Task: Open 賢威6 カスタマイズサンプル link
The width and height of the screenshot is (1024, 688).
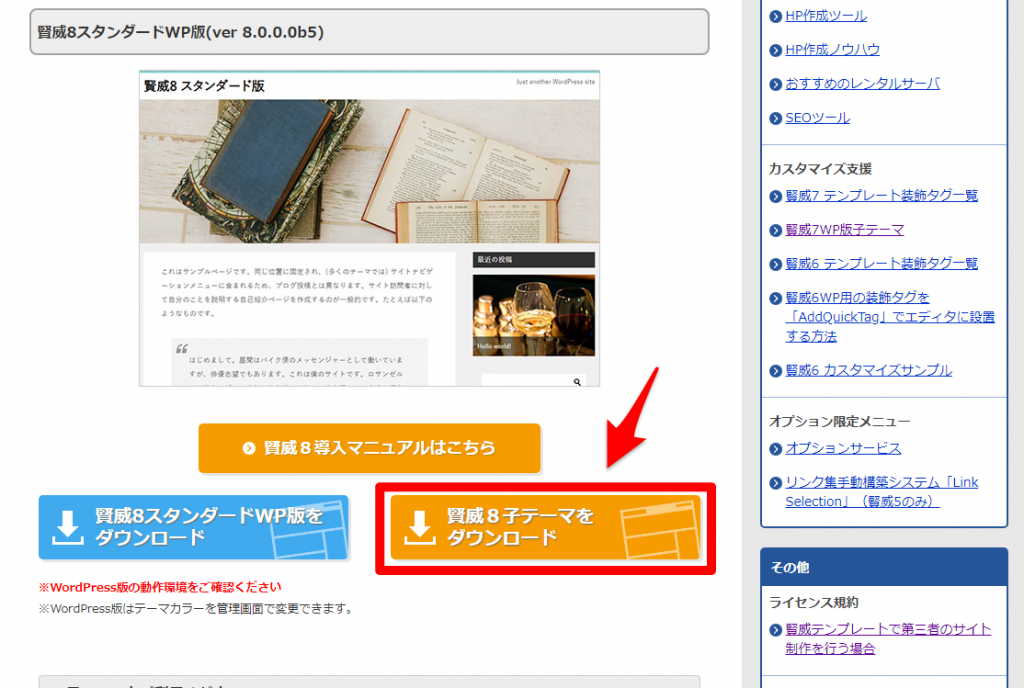Action: click(869, 370)
